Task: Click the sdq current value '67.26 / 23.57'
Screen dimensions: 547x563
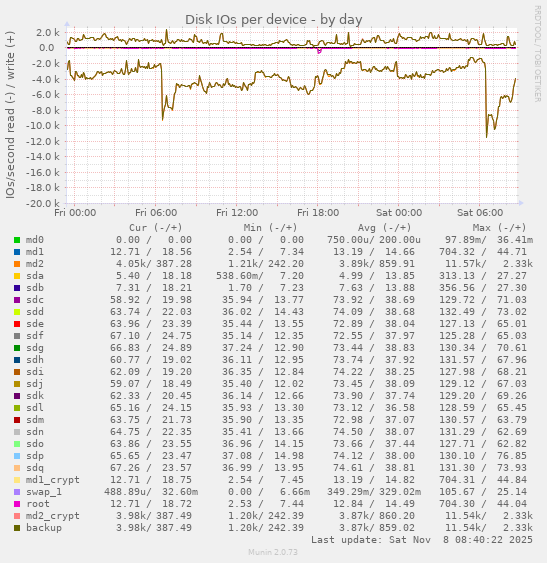Action: point(151,468)
